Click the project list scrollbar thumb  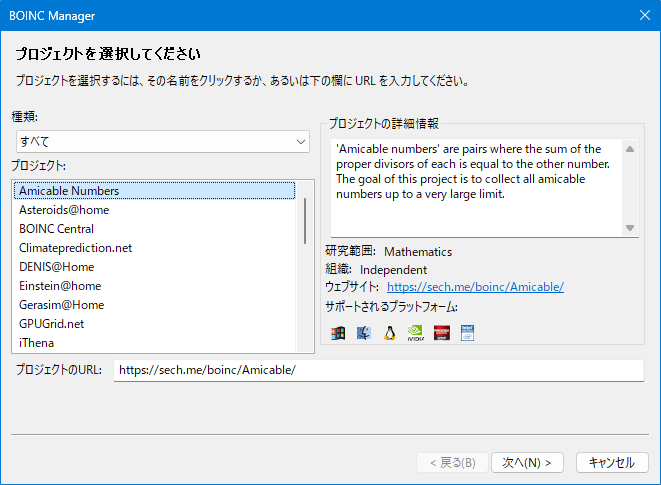pyautogui.click(x=305, y=221)
